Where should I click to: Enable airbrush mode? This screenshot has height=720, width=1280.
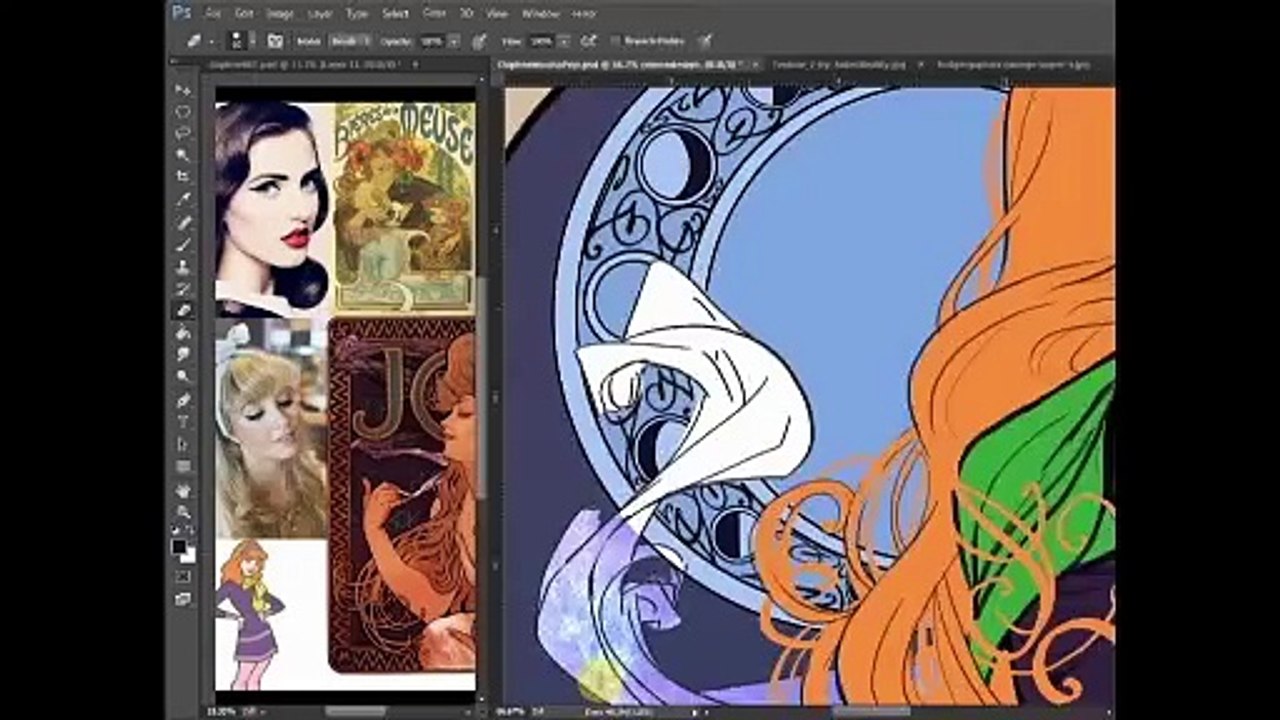click(x=588, y=41)
